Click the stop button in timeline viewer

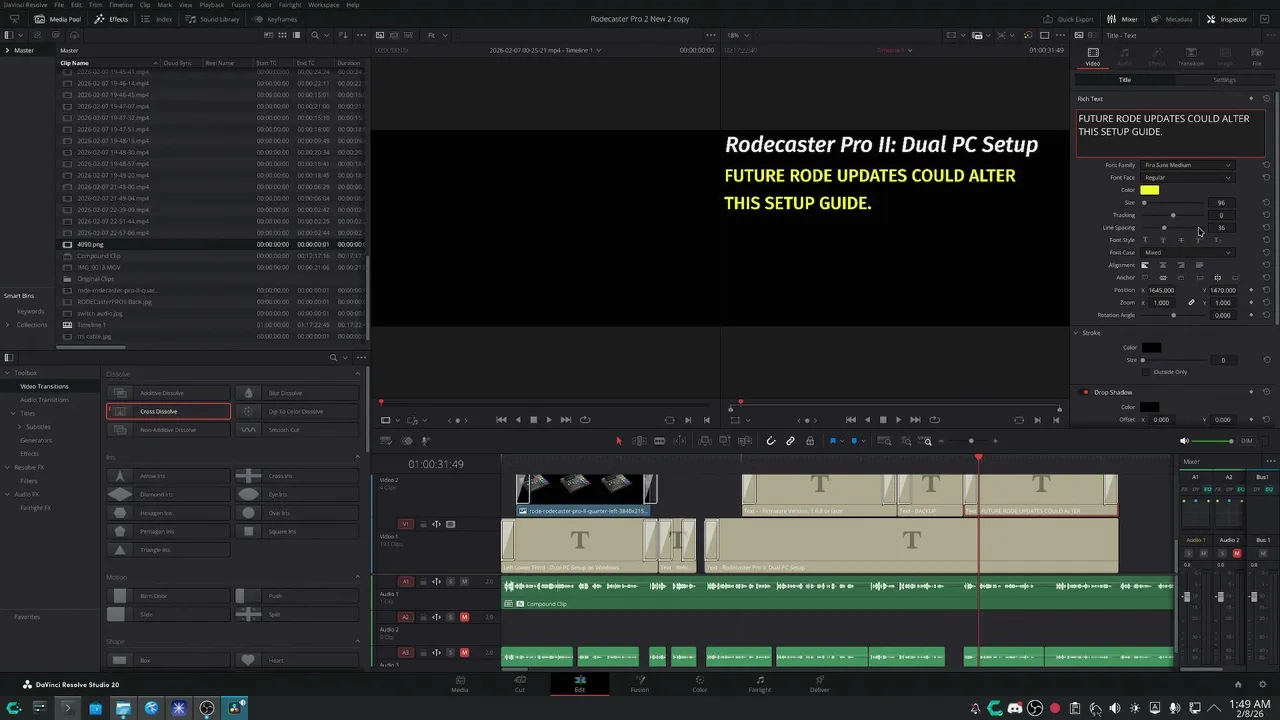883,420
